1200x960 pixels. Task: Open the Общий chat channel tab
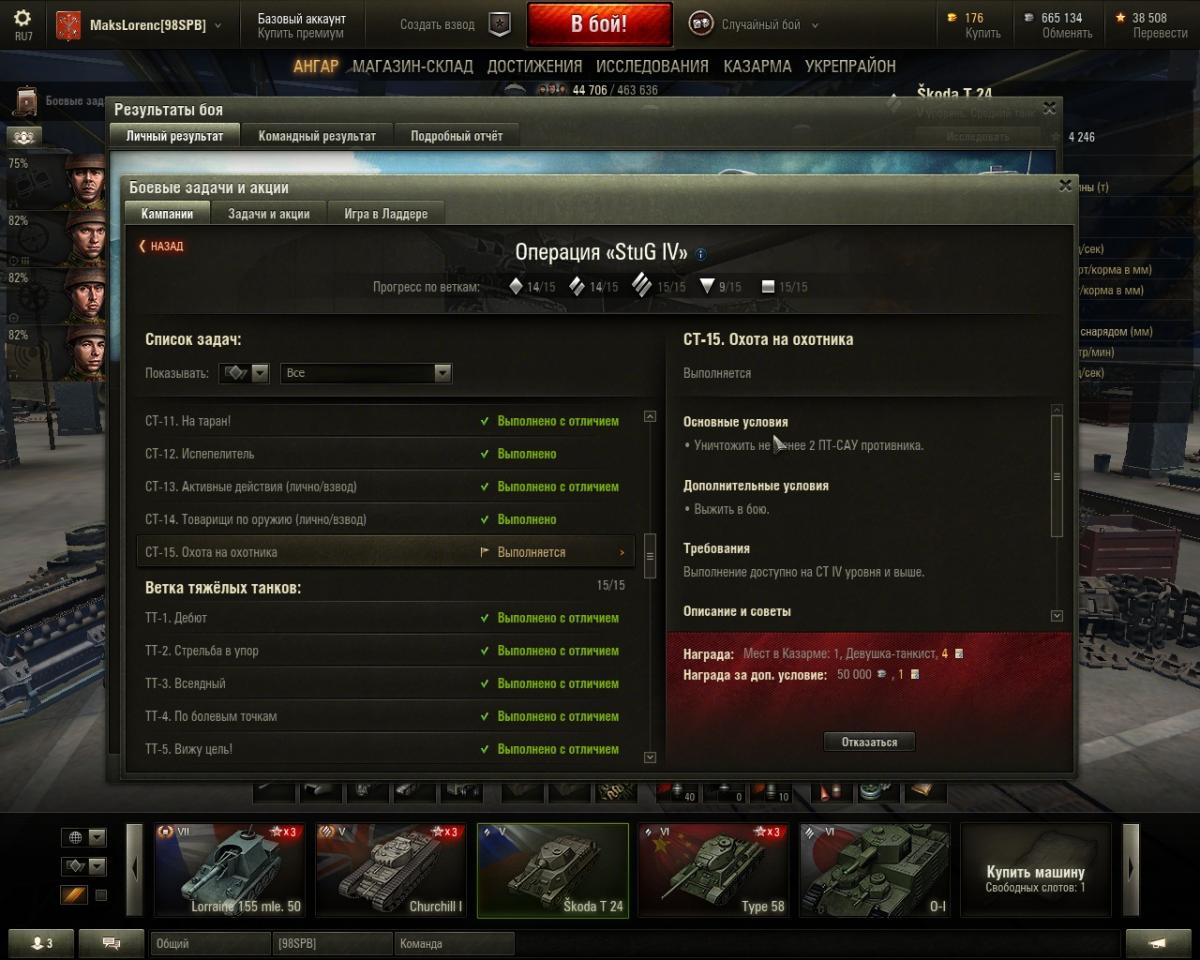[210, 943]
